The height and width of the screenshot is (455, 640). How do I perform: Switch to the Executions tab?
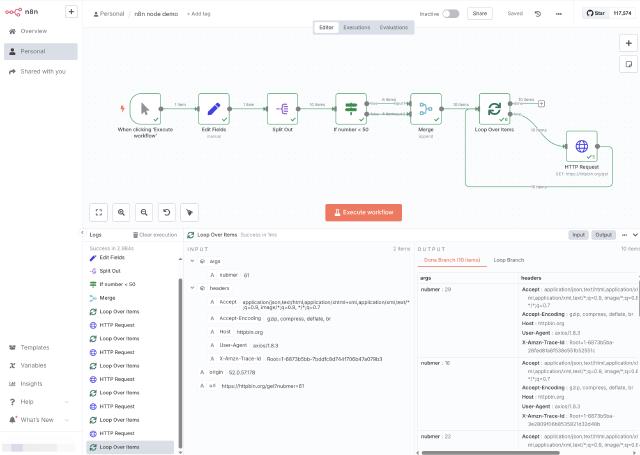(357, 27)
